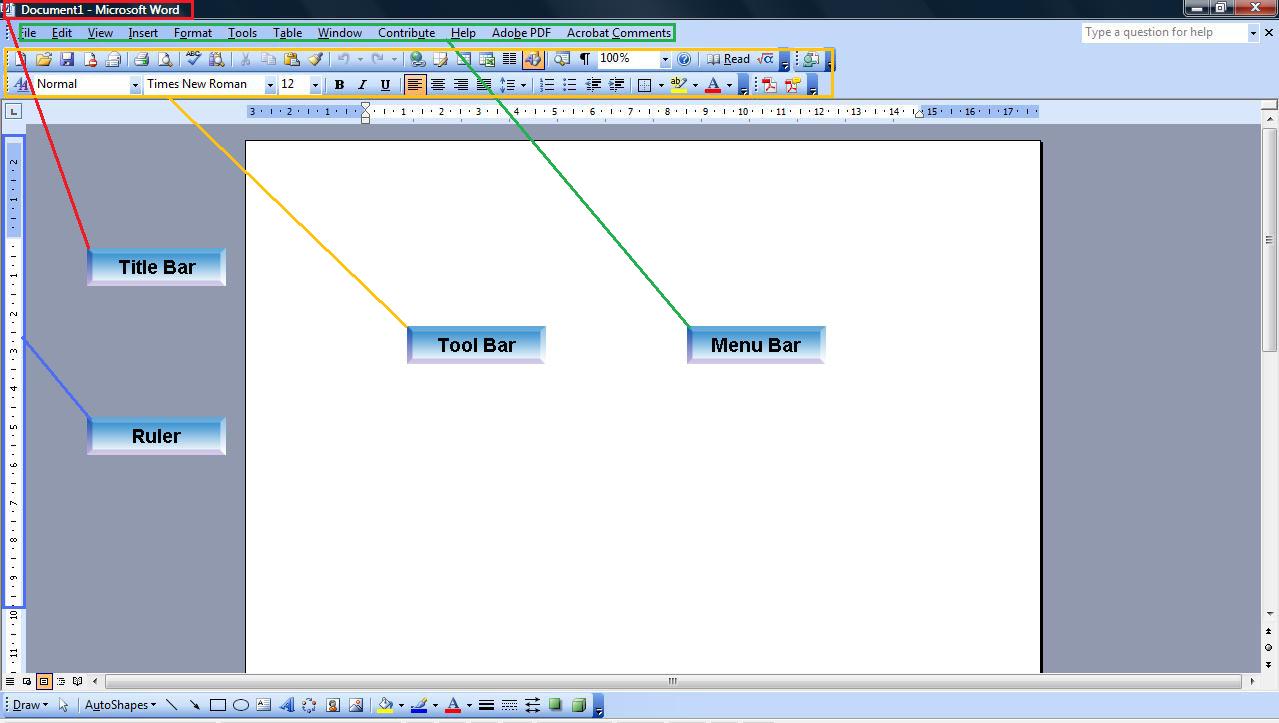Toggle the Bullets list button
Image resolution: width=1279 pixels, height=723 pixels.
pyautogui.click(x=570, y=85)
